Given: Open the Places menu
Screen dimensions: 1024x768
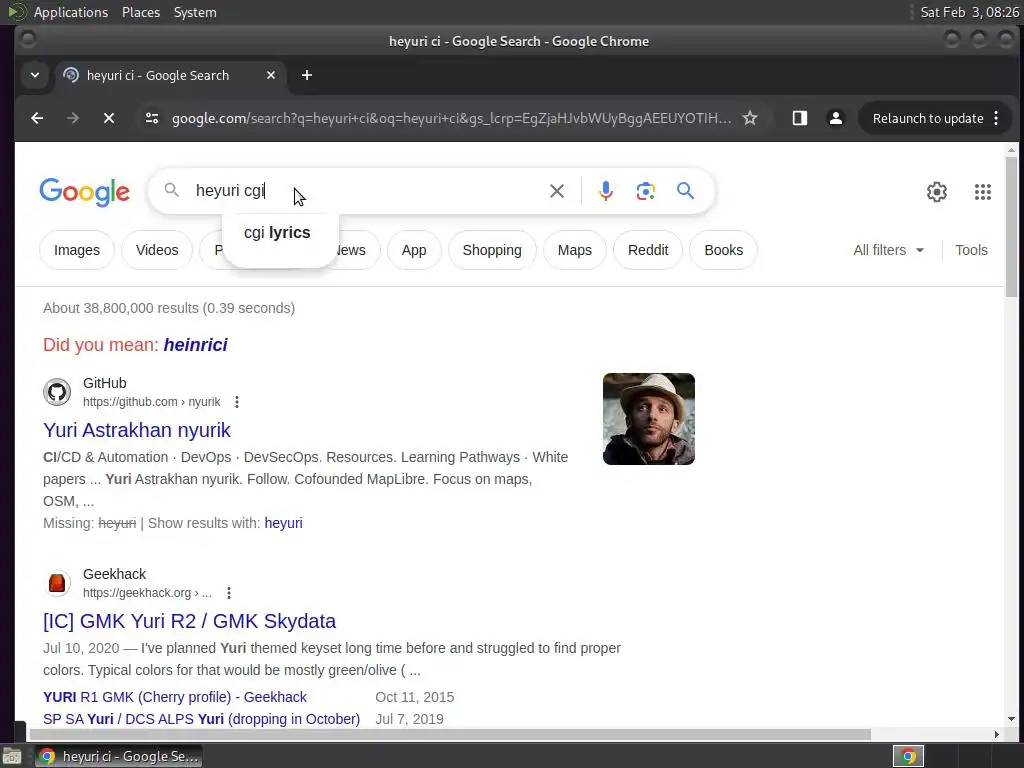Looking at the screenshot, I should (x=141, y=12).
